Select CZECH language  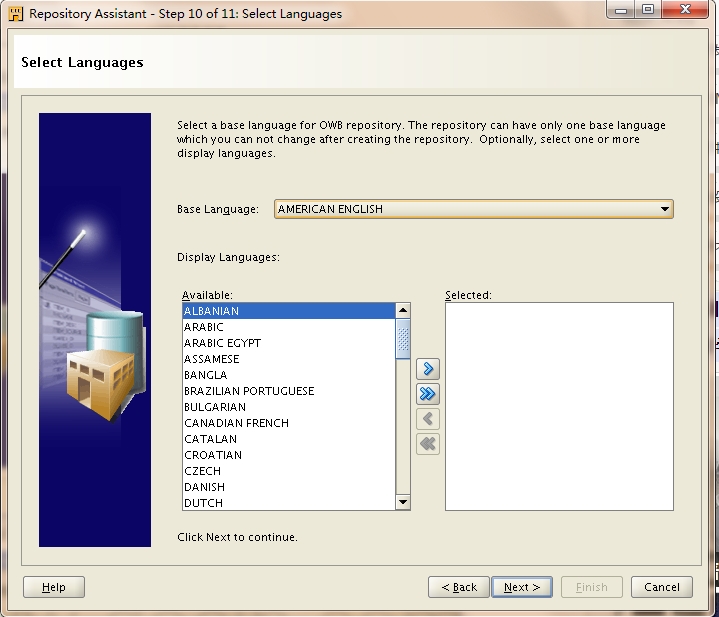pyautogui.click(x=288, y=471)
